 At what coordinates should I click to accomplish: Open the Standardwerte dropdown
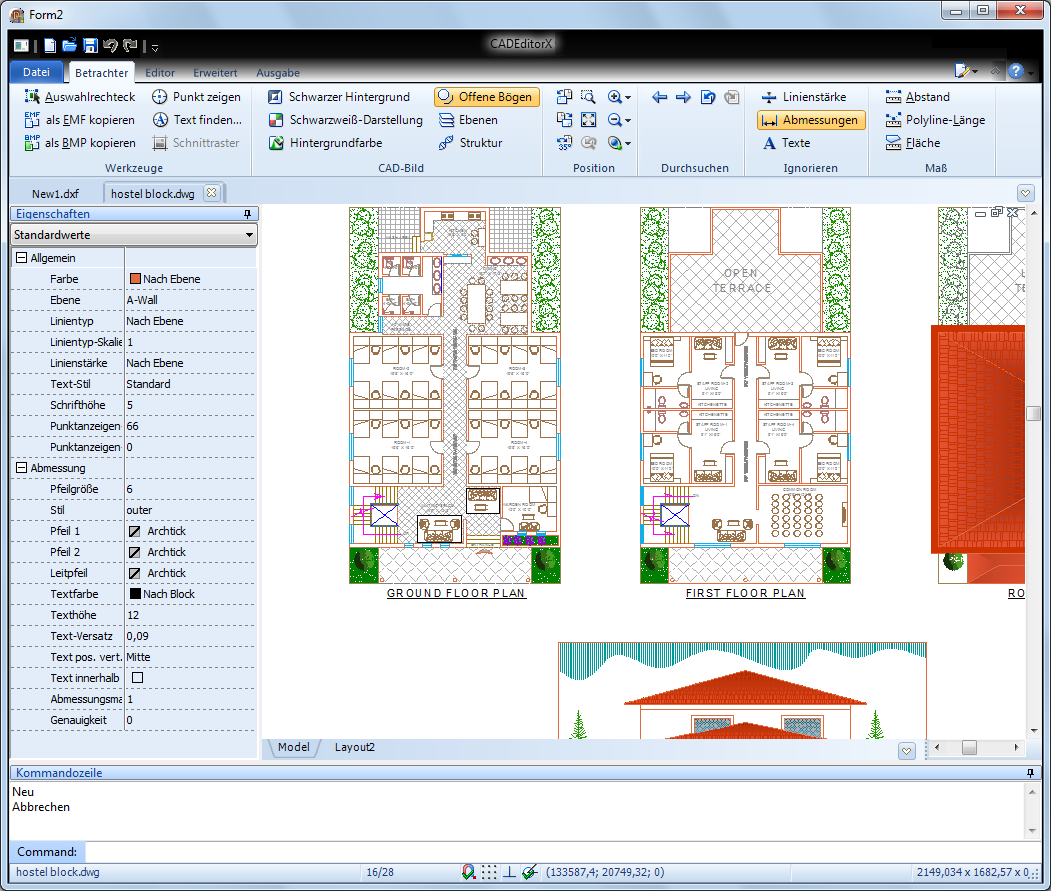(134, 235)
